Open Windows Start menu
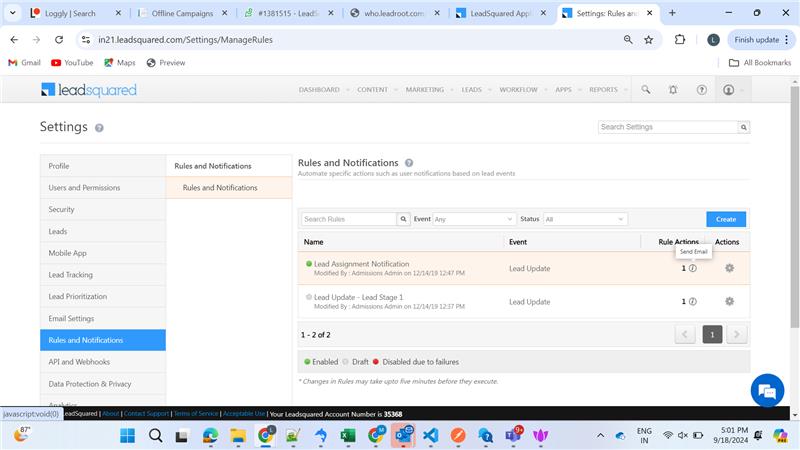Image resolution: width=800 pixels, height=450 pixels. [128, 436]
